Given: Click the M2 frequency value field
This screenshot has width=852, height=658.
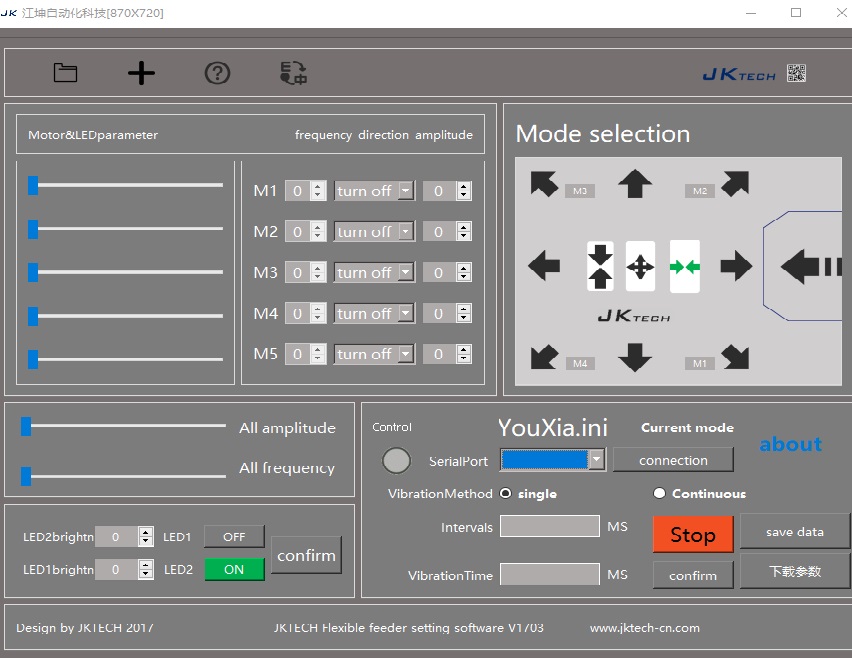Looking at the screenshot, I should click(x=298, y=231).
